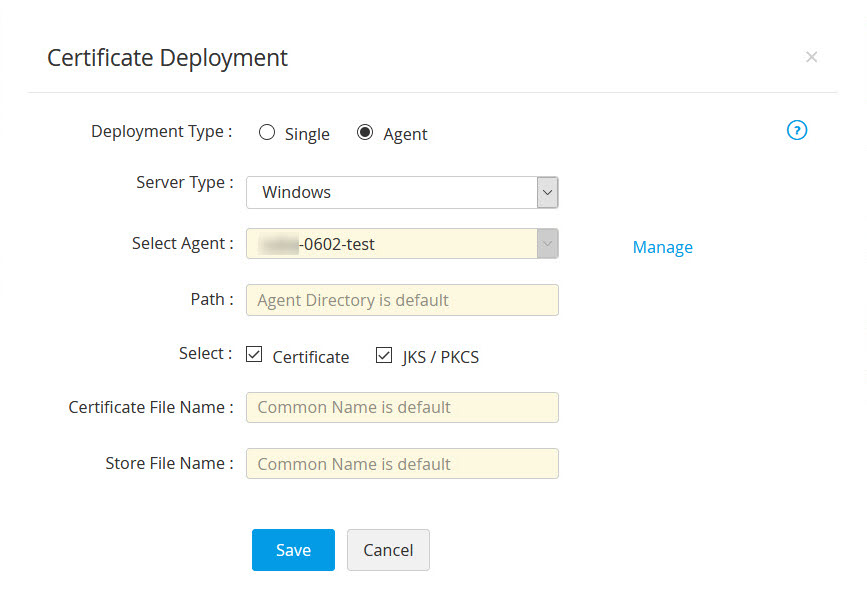Open the Select Agent dropdown arrow
Viewport: 867px width, 616px height.
[x=547, y=243]
